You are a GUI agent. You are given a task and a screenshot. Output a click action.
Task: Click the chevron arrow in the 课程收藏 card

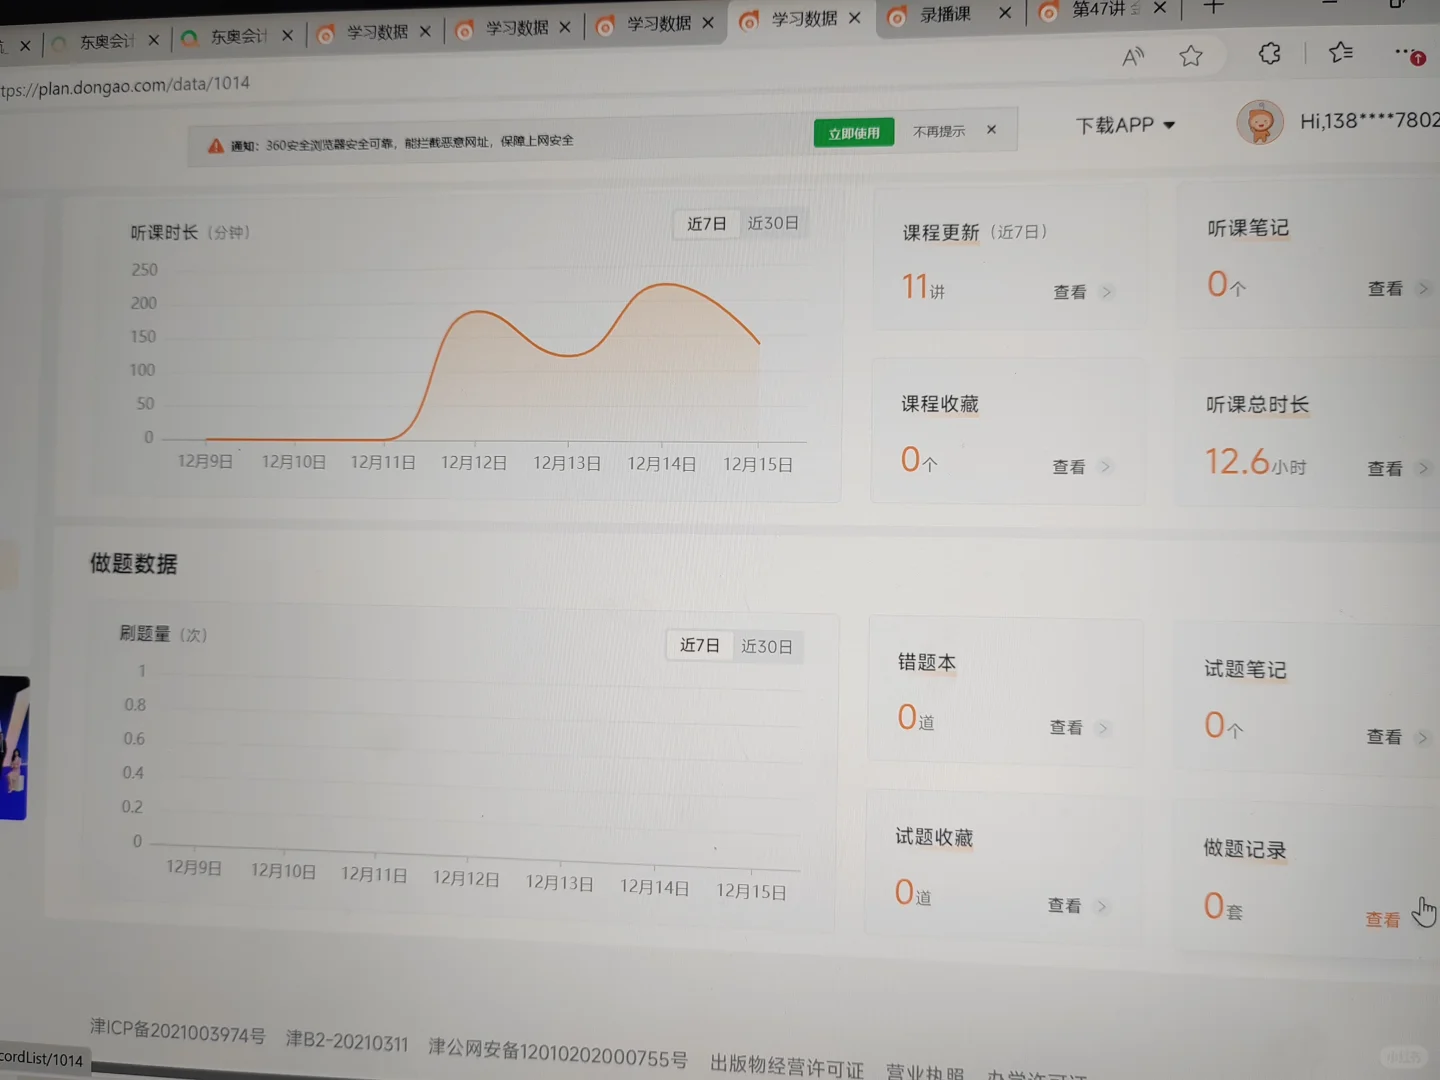coord(1105,467)
